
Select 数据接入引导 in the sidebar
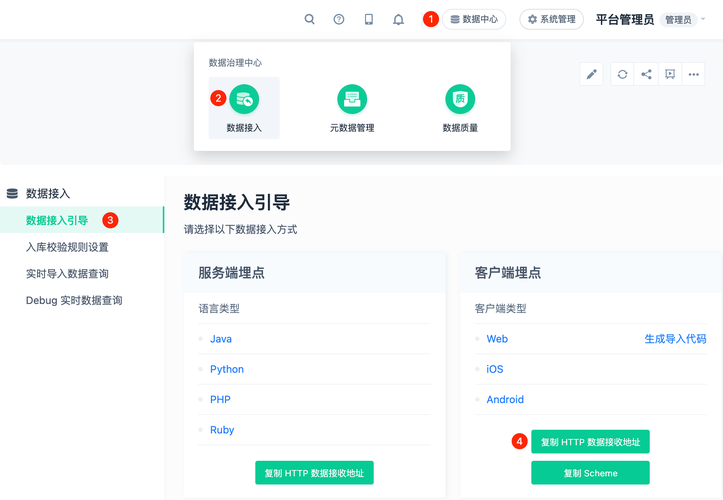[82, 220]
